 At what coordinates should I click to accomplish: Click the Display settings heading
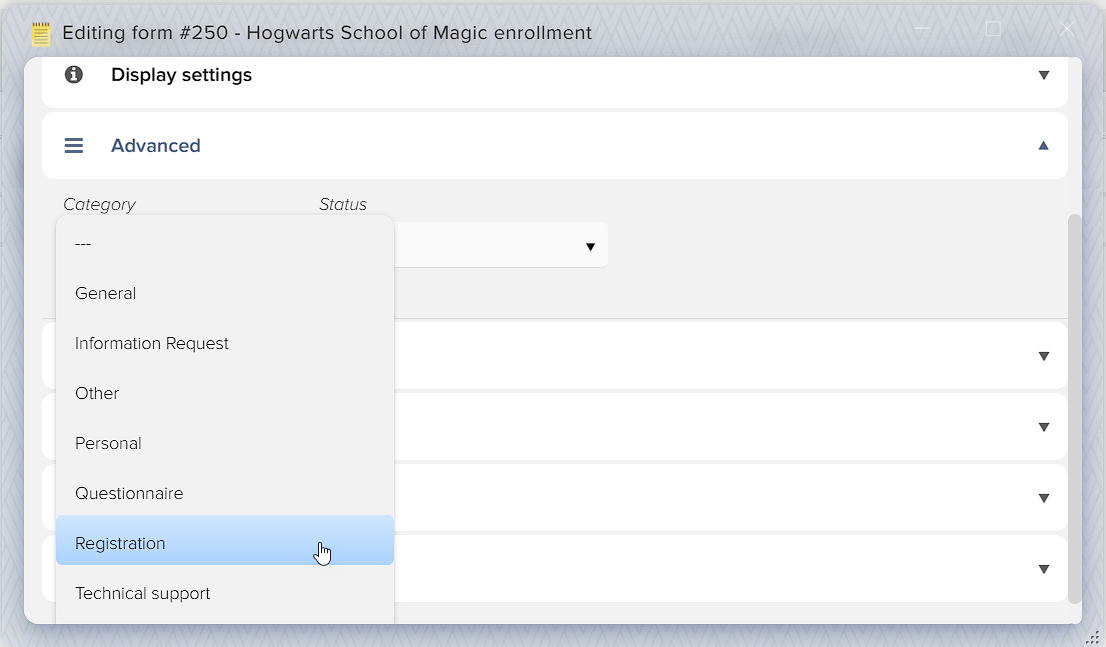coord(181,75)
